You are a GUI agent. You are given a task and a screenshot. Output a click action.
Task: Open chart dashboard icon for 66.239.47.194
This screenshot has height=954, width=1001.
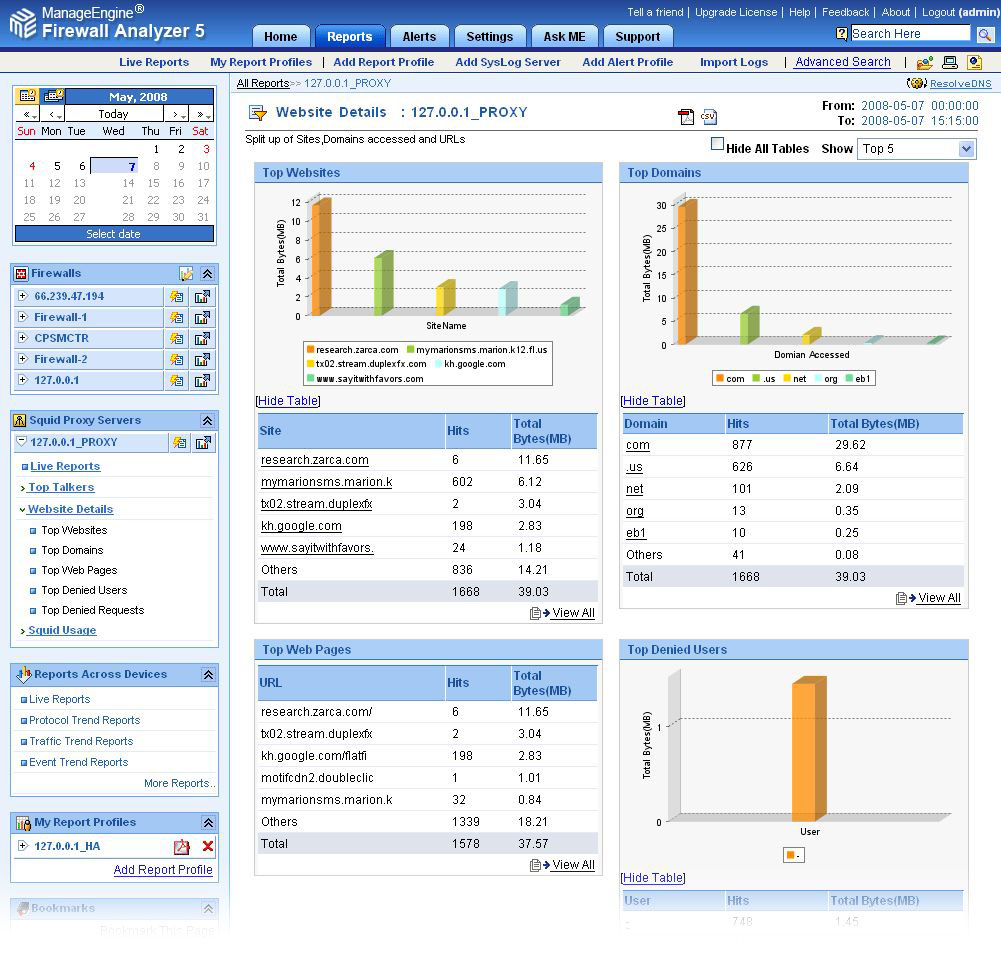pos(202,297)
